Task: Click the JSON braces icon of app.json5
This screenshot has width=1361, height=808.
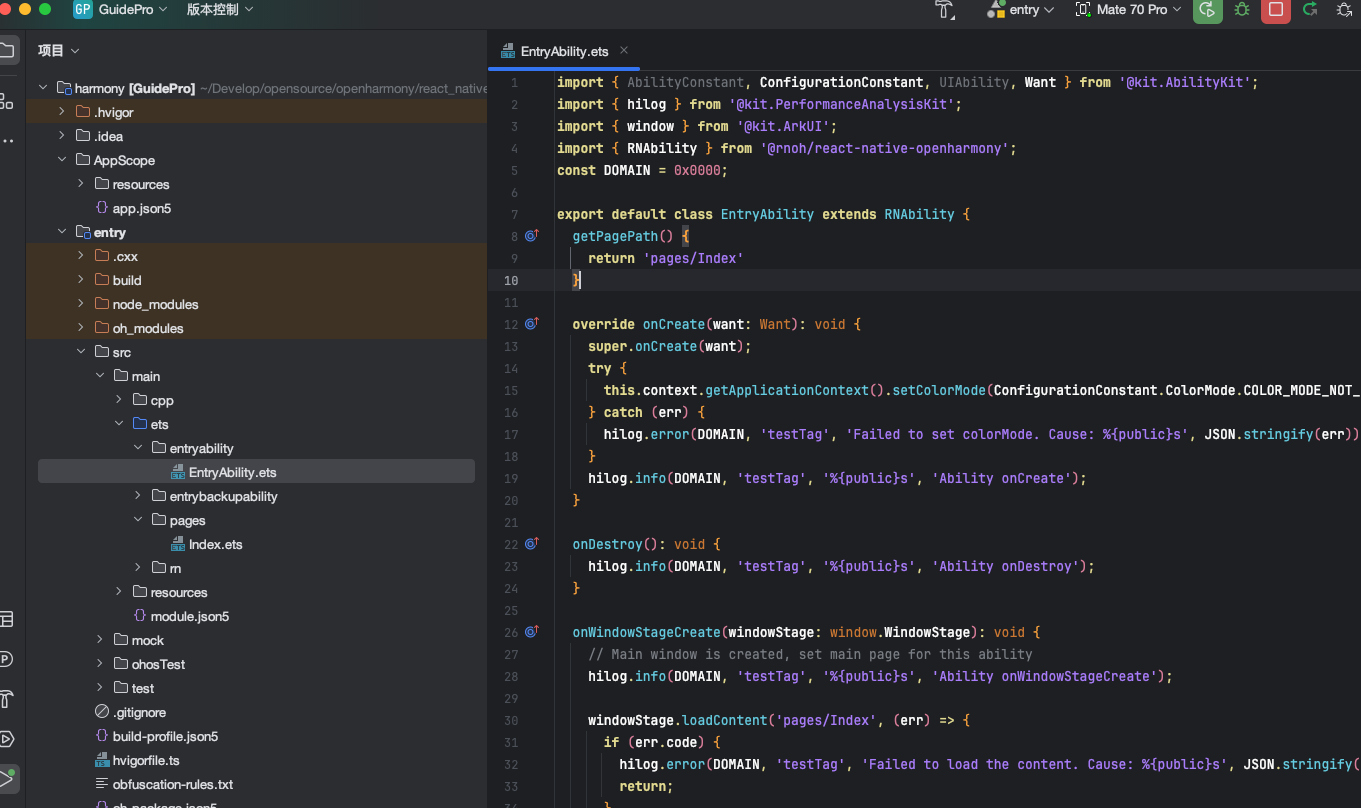Action: (x=102, y=208)
